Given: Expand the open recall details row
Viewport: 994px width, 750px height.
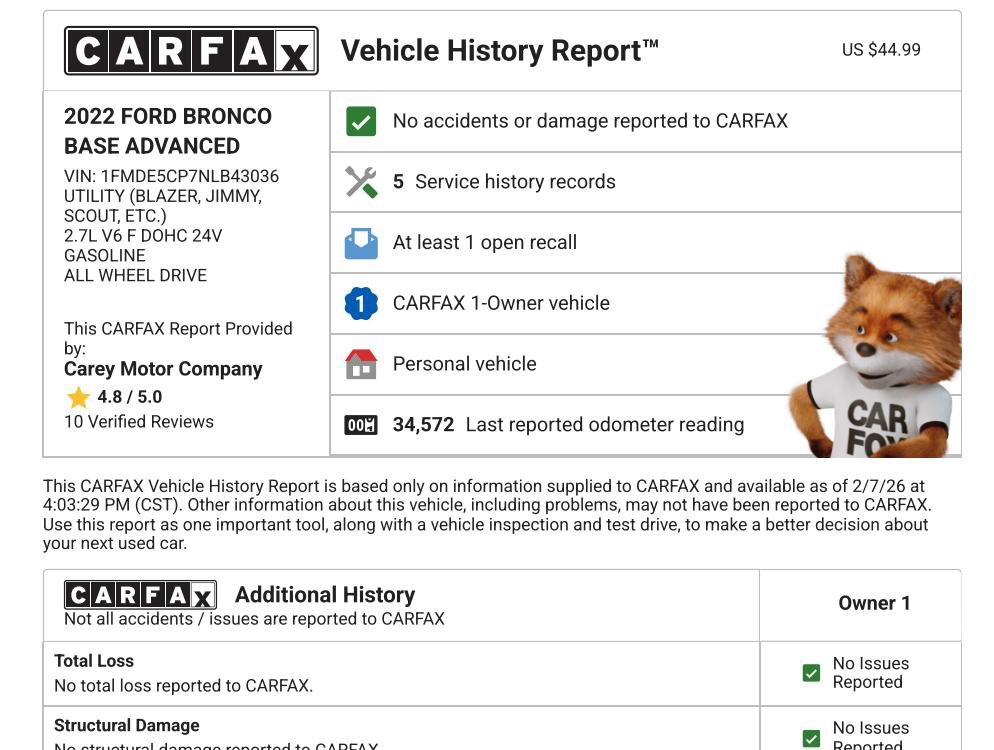Looking at the screenshot, I should (486, 242).
